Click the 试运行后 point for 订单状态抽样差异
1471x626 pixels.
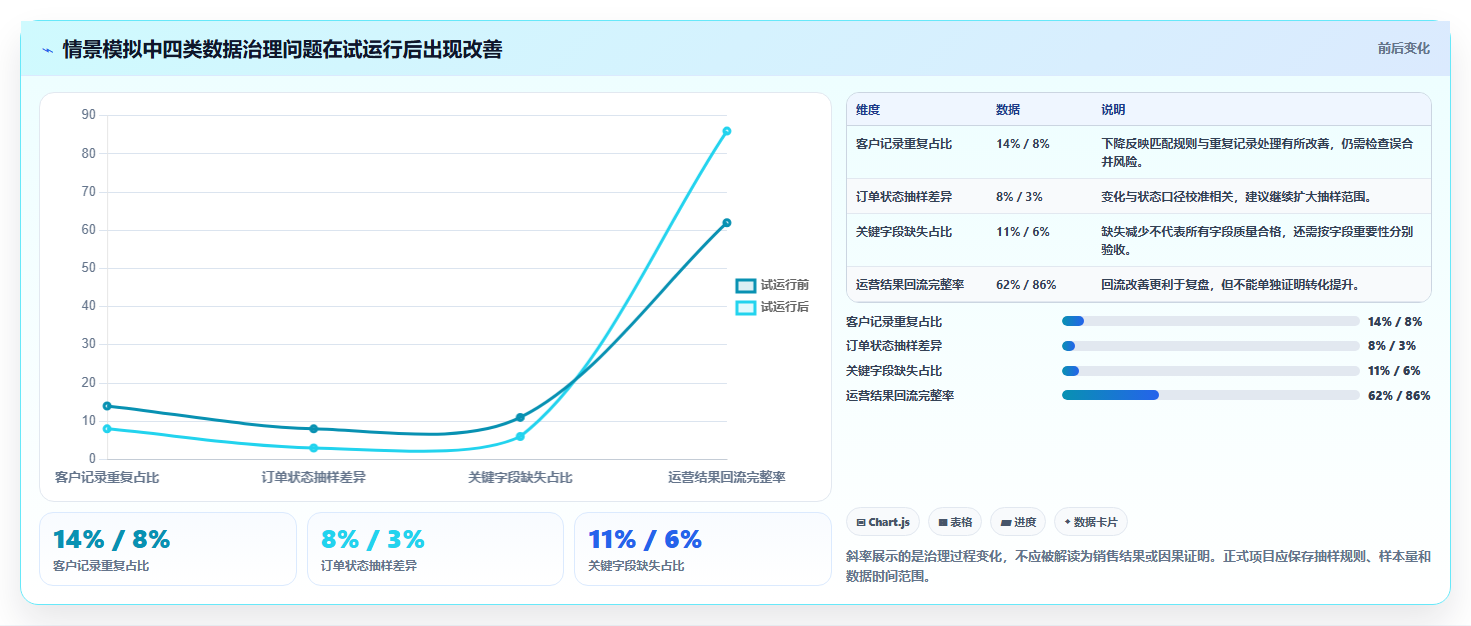pyautogui.click(x=314, y=448)
